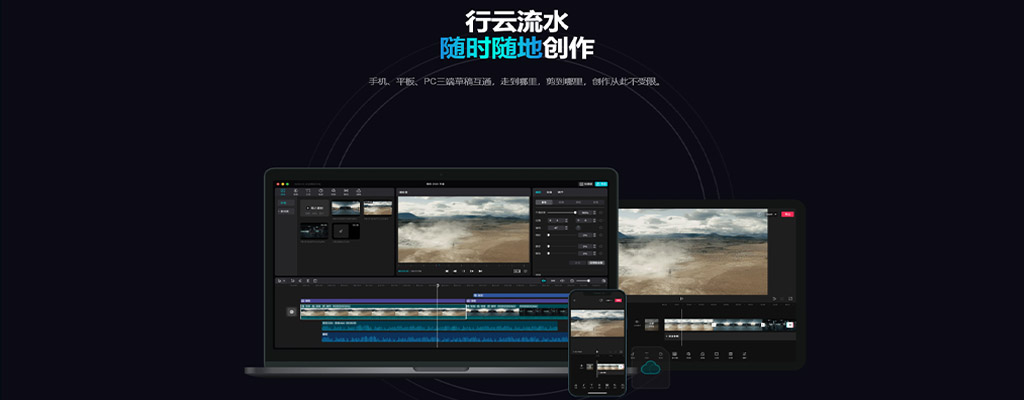The image size is (1024, 400).
Task: Click the red Export button on tablet
Action: pos(788,214)
